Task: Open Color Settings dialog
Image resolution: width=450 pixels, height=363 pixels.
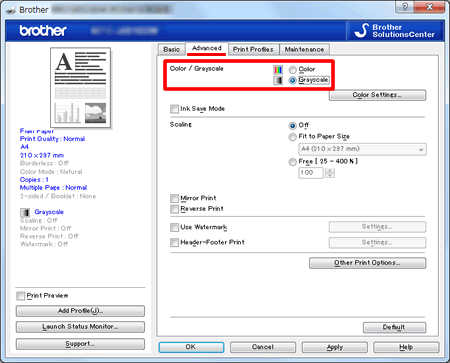Action: pos(377,95)
